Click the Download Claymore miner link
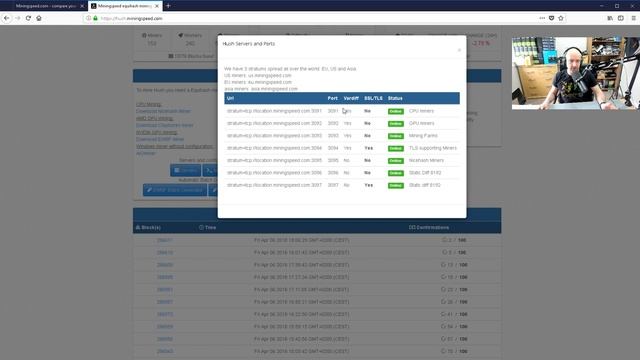Image resolution: width=640 pixels, height=360 pixels. 164,125
